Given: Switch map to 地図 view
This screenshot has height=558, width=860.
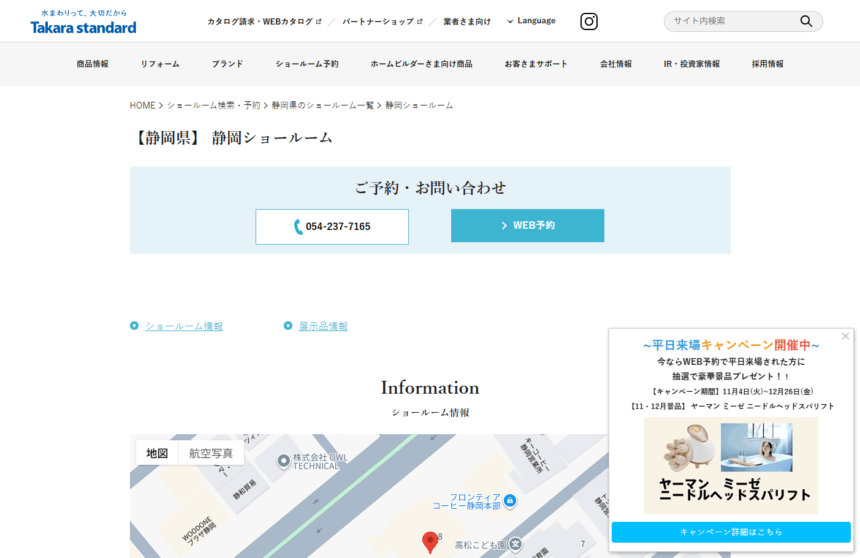Looking at the screenshot, I should click(157, 453).
